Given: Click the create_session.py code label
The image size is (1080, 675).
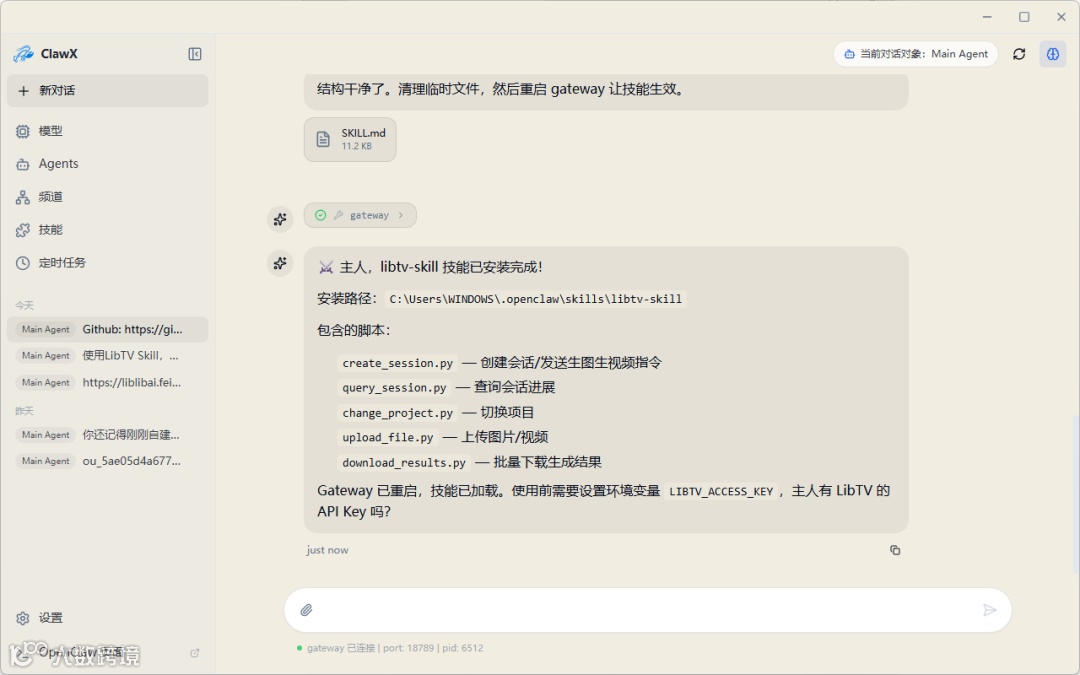Looking at the screenshot, I should (x=397, y=363).
